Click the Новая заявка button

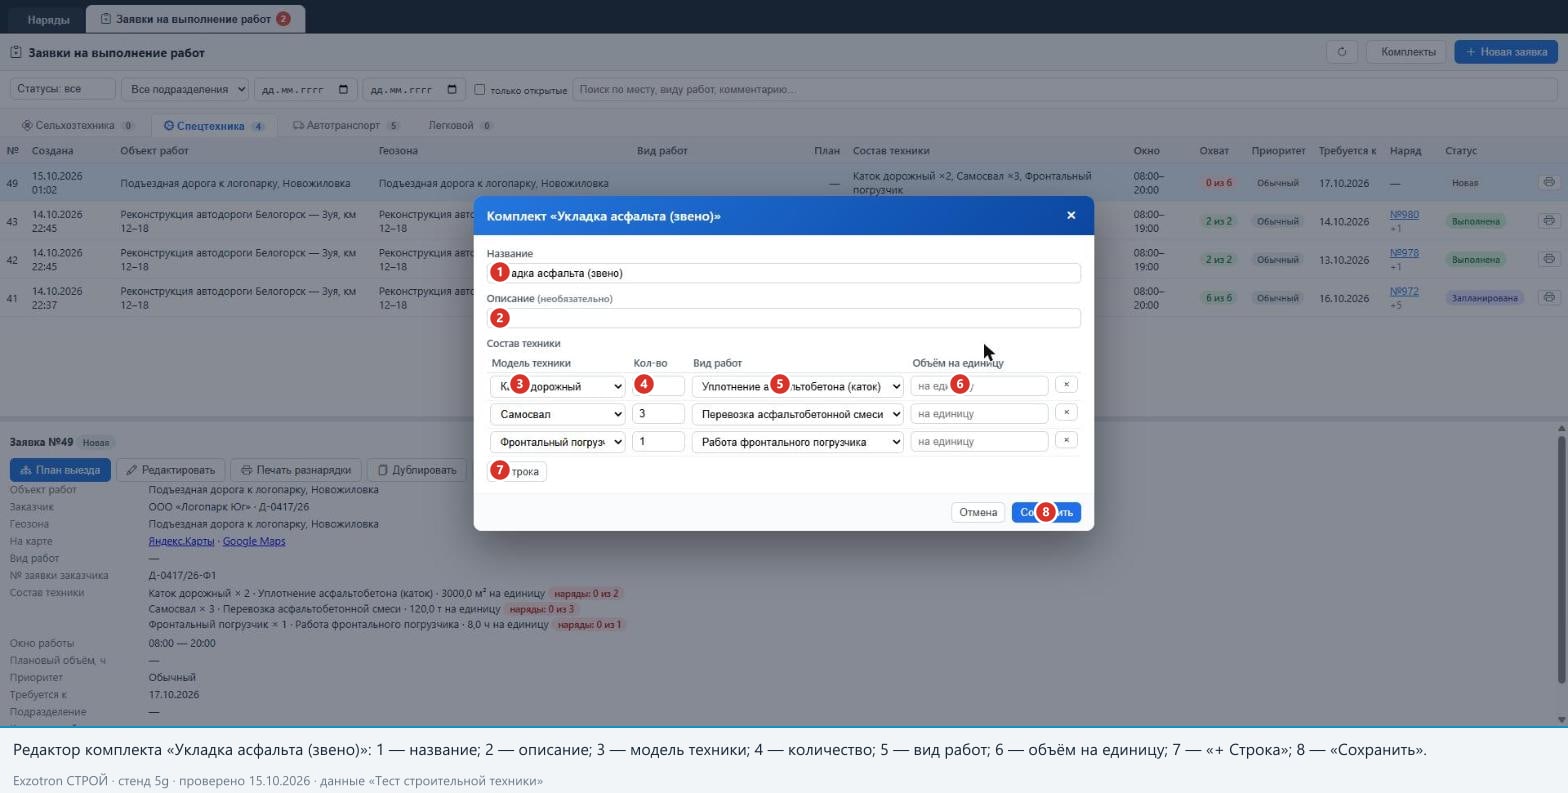(x=1506, y=52)
